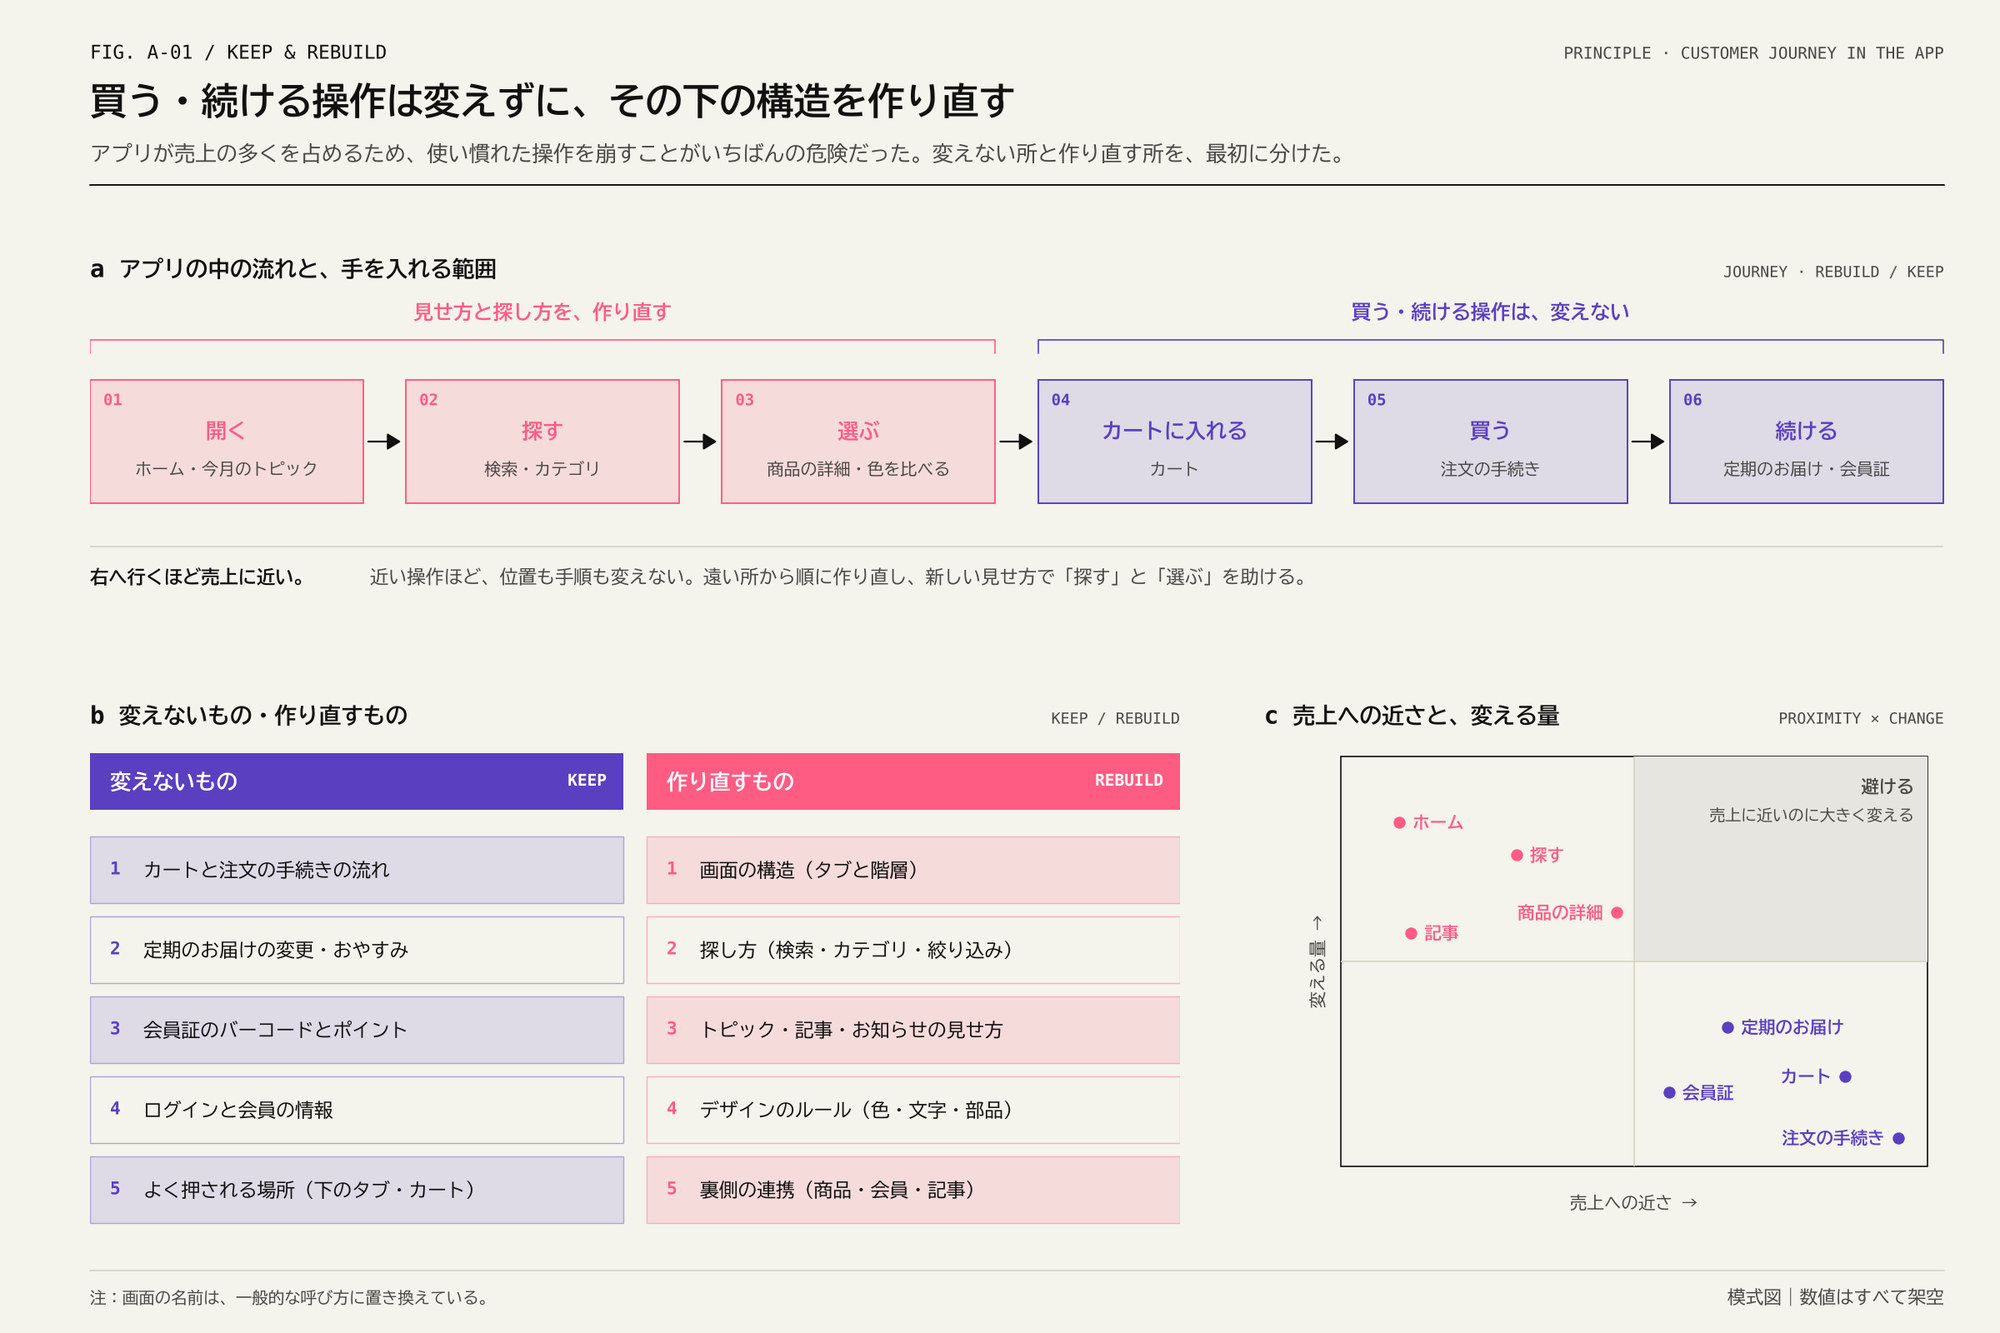Select row カートと注文の手続きの流れ

point(356,870)
